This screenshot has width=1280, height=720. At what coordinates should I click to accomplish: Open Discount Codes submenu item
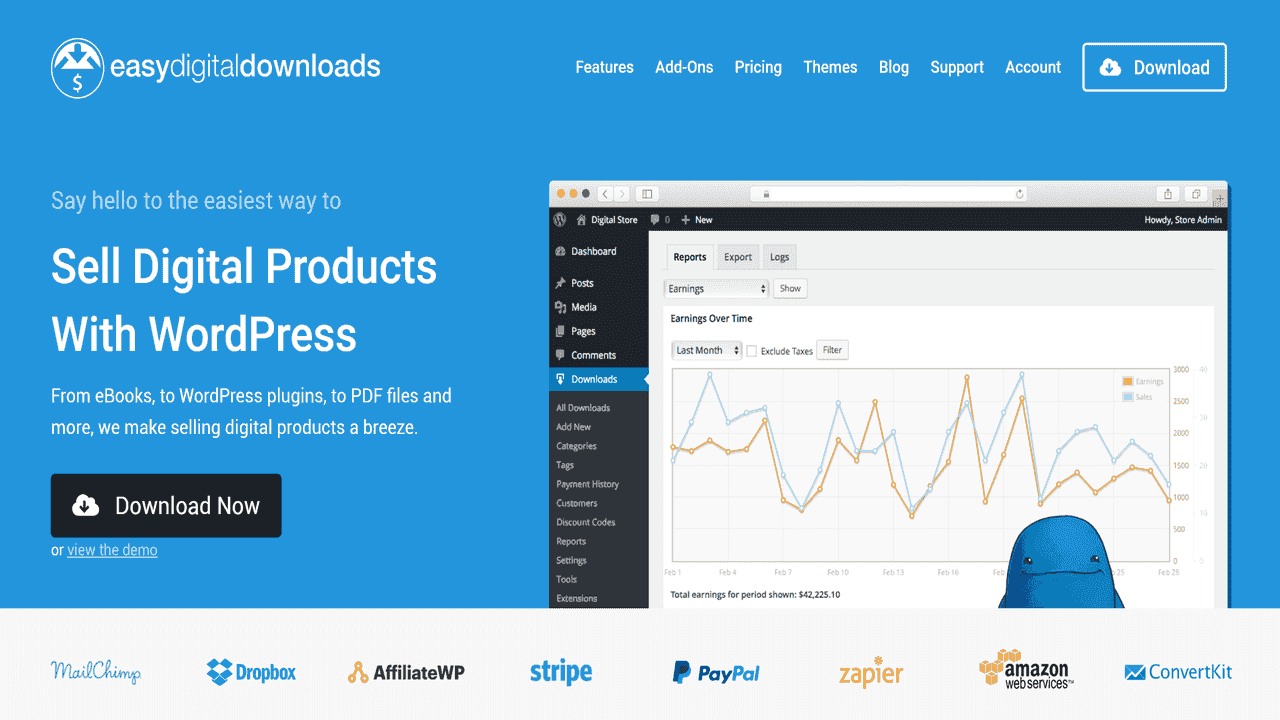point(586,522)
